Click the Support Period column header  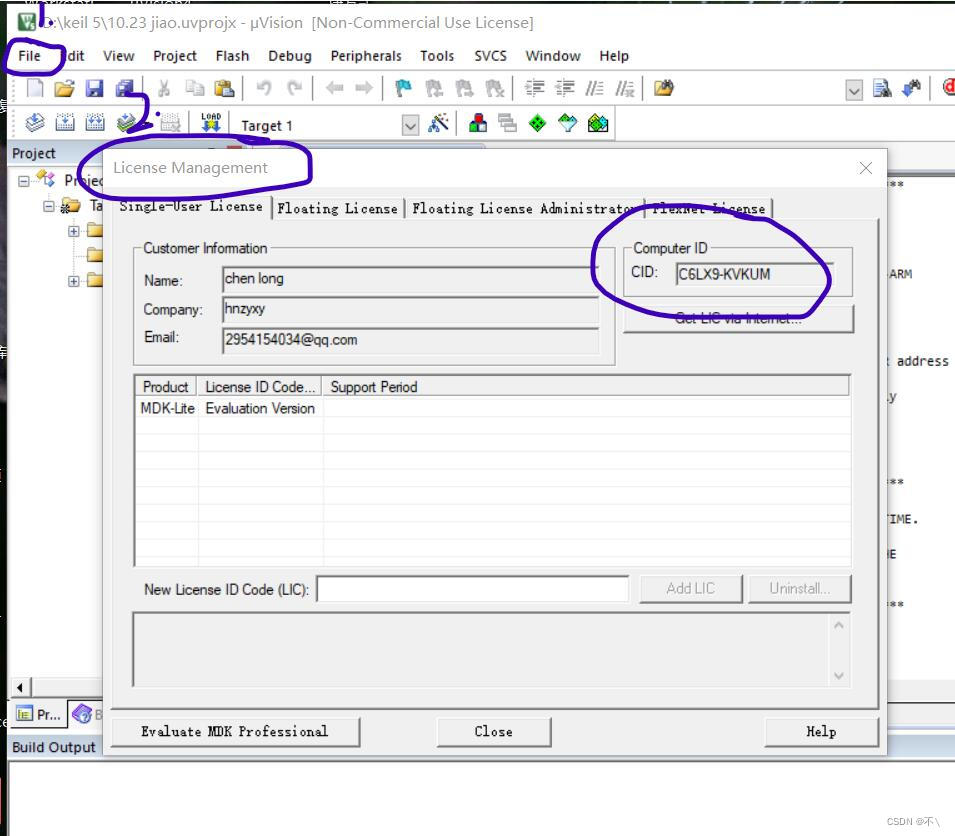tap(585, 387)
